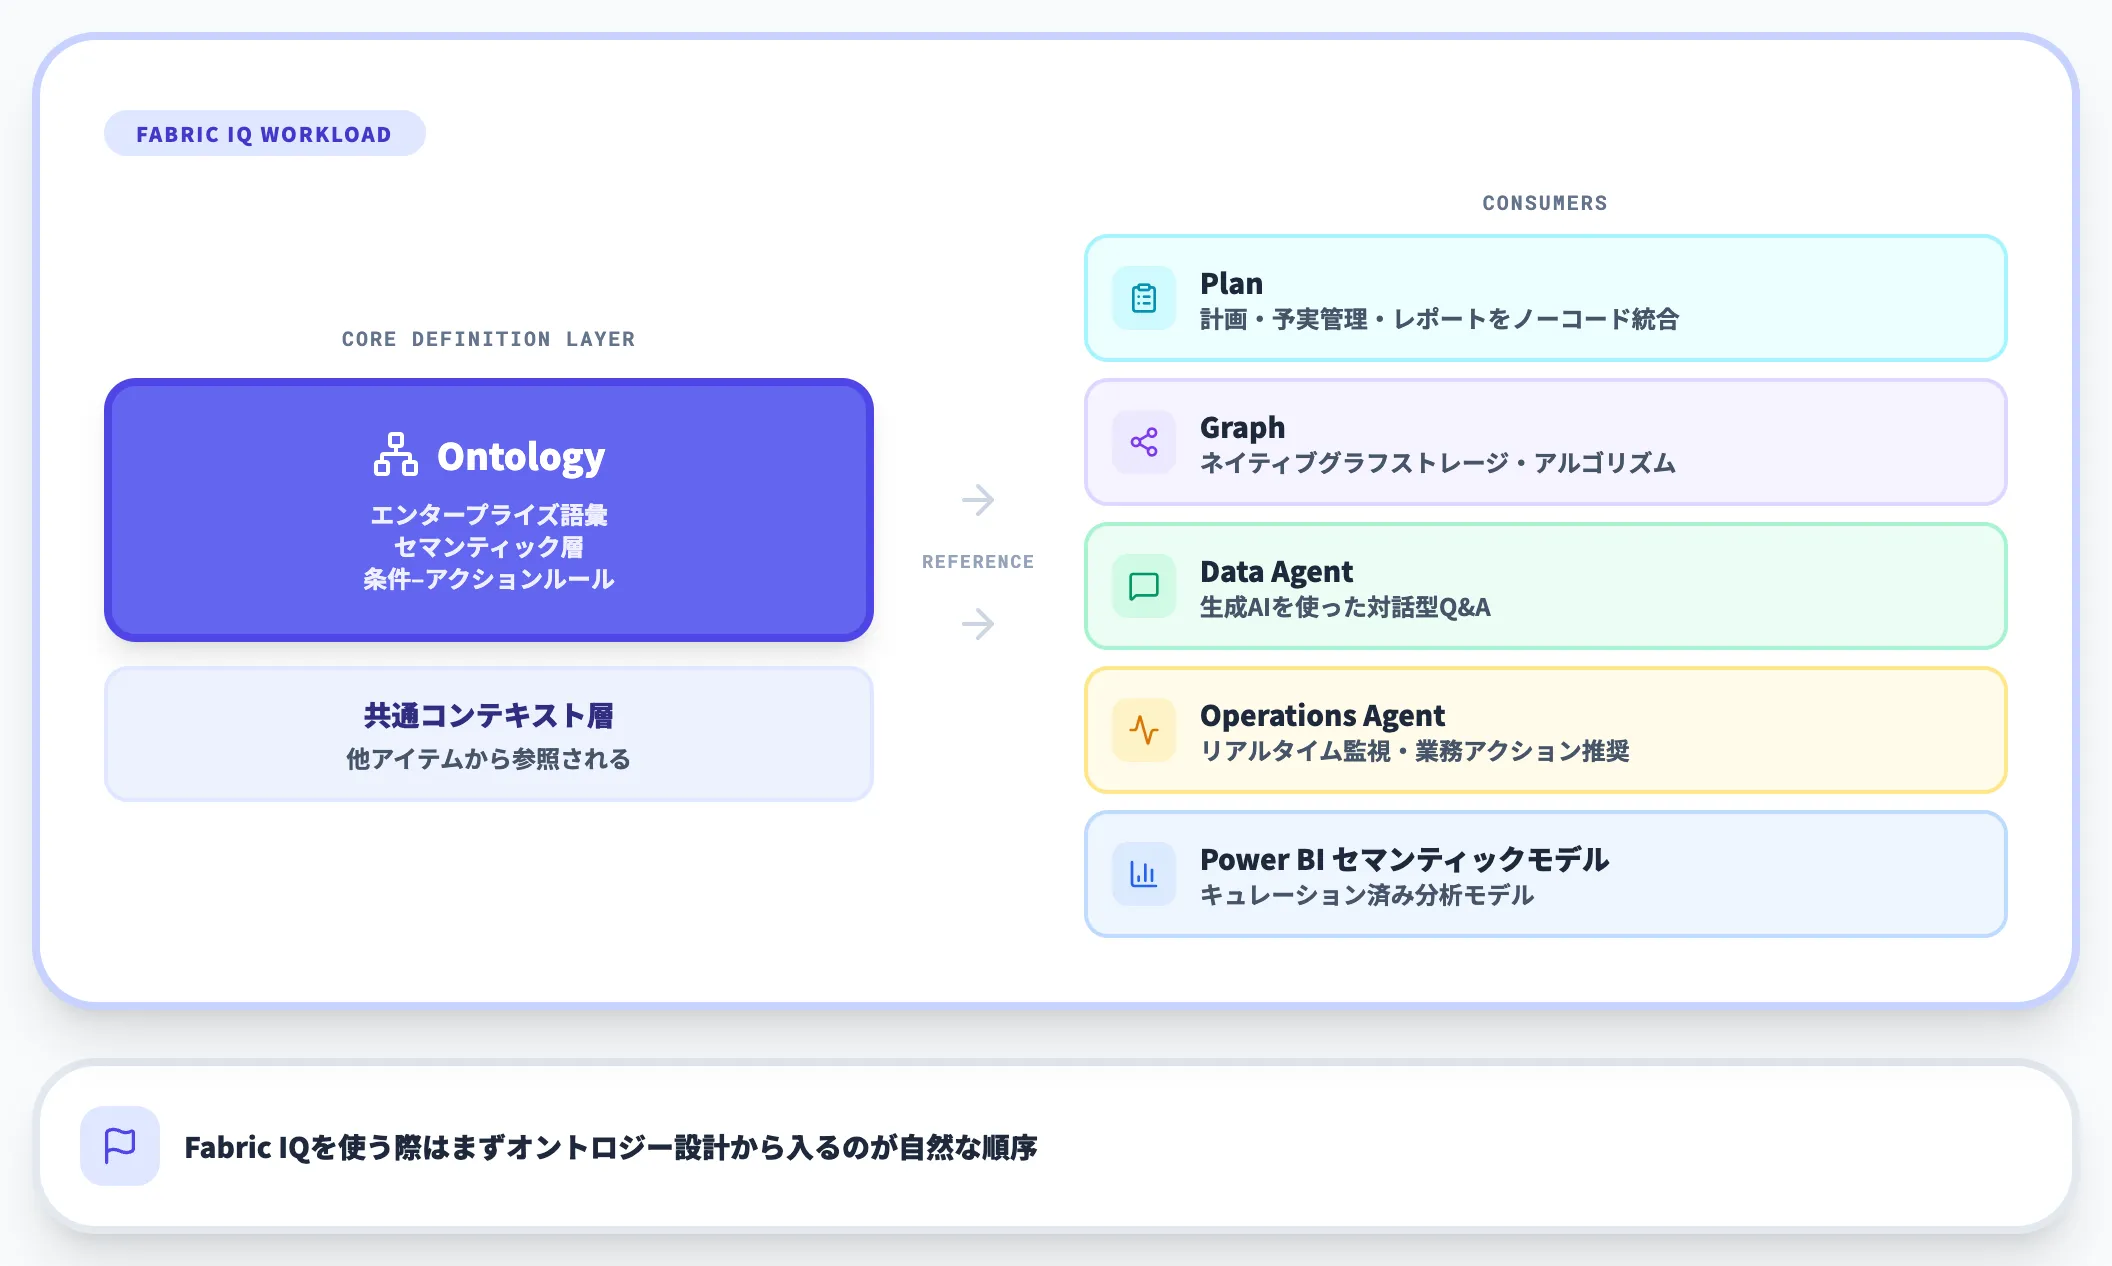The width and height of the screenshot is (2112, 1266).
Task: Select the FABRIC IQ WORKLOAD tab label
Action: 264,133
